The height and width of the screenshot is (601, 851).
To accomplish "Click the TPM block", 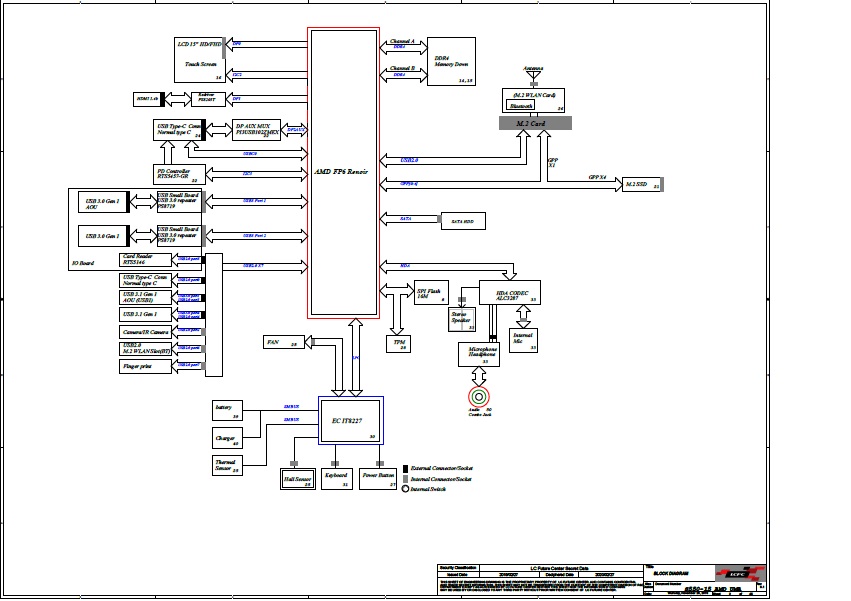I will coord(398,344).
